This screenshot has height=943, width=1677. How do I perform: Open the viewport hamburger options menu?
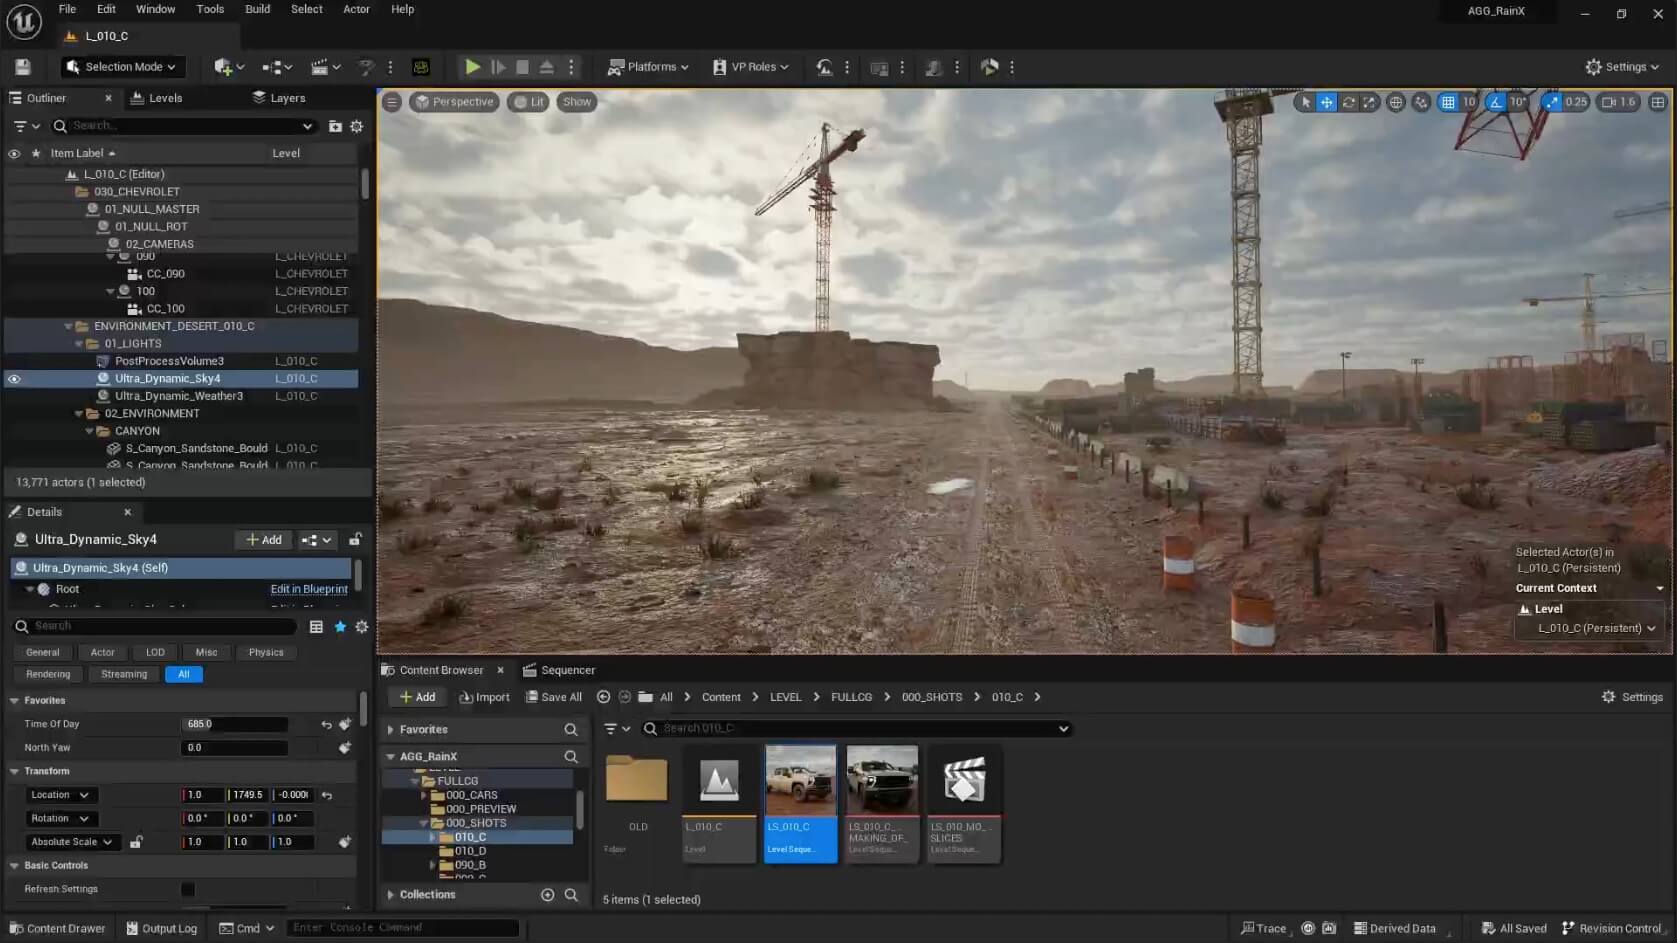392,102
